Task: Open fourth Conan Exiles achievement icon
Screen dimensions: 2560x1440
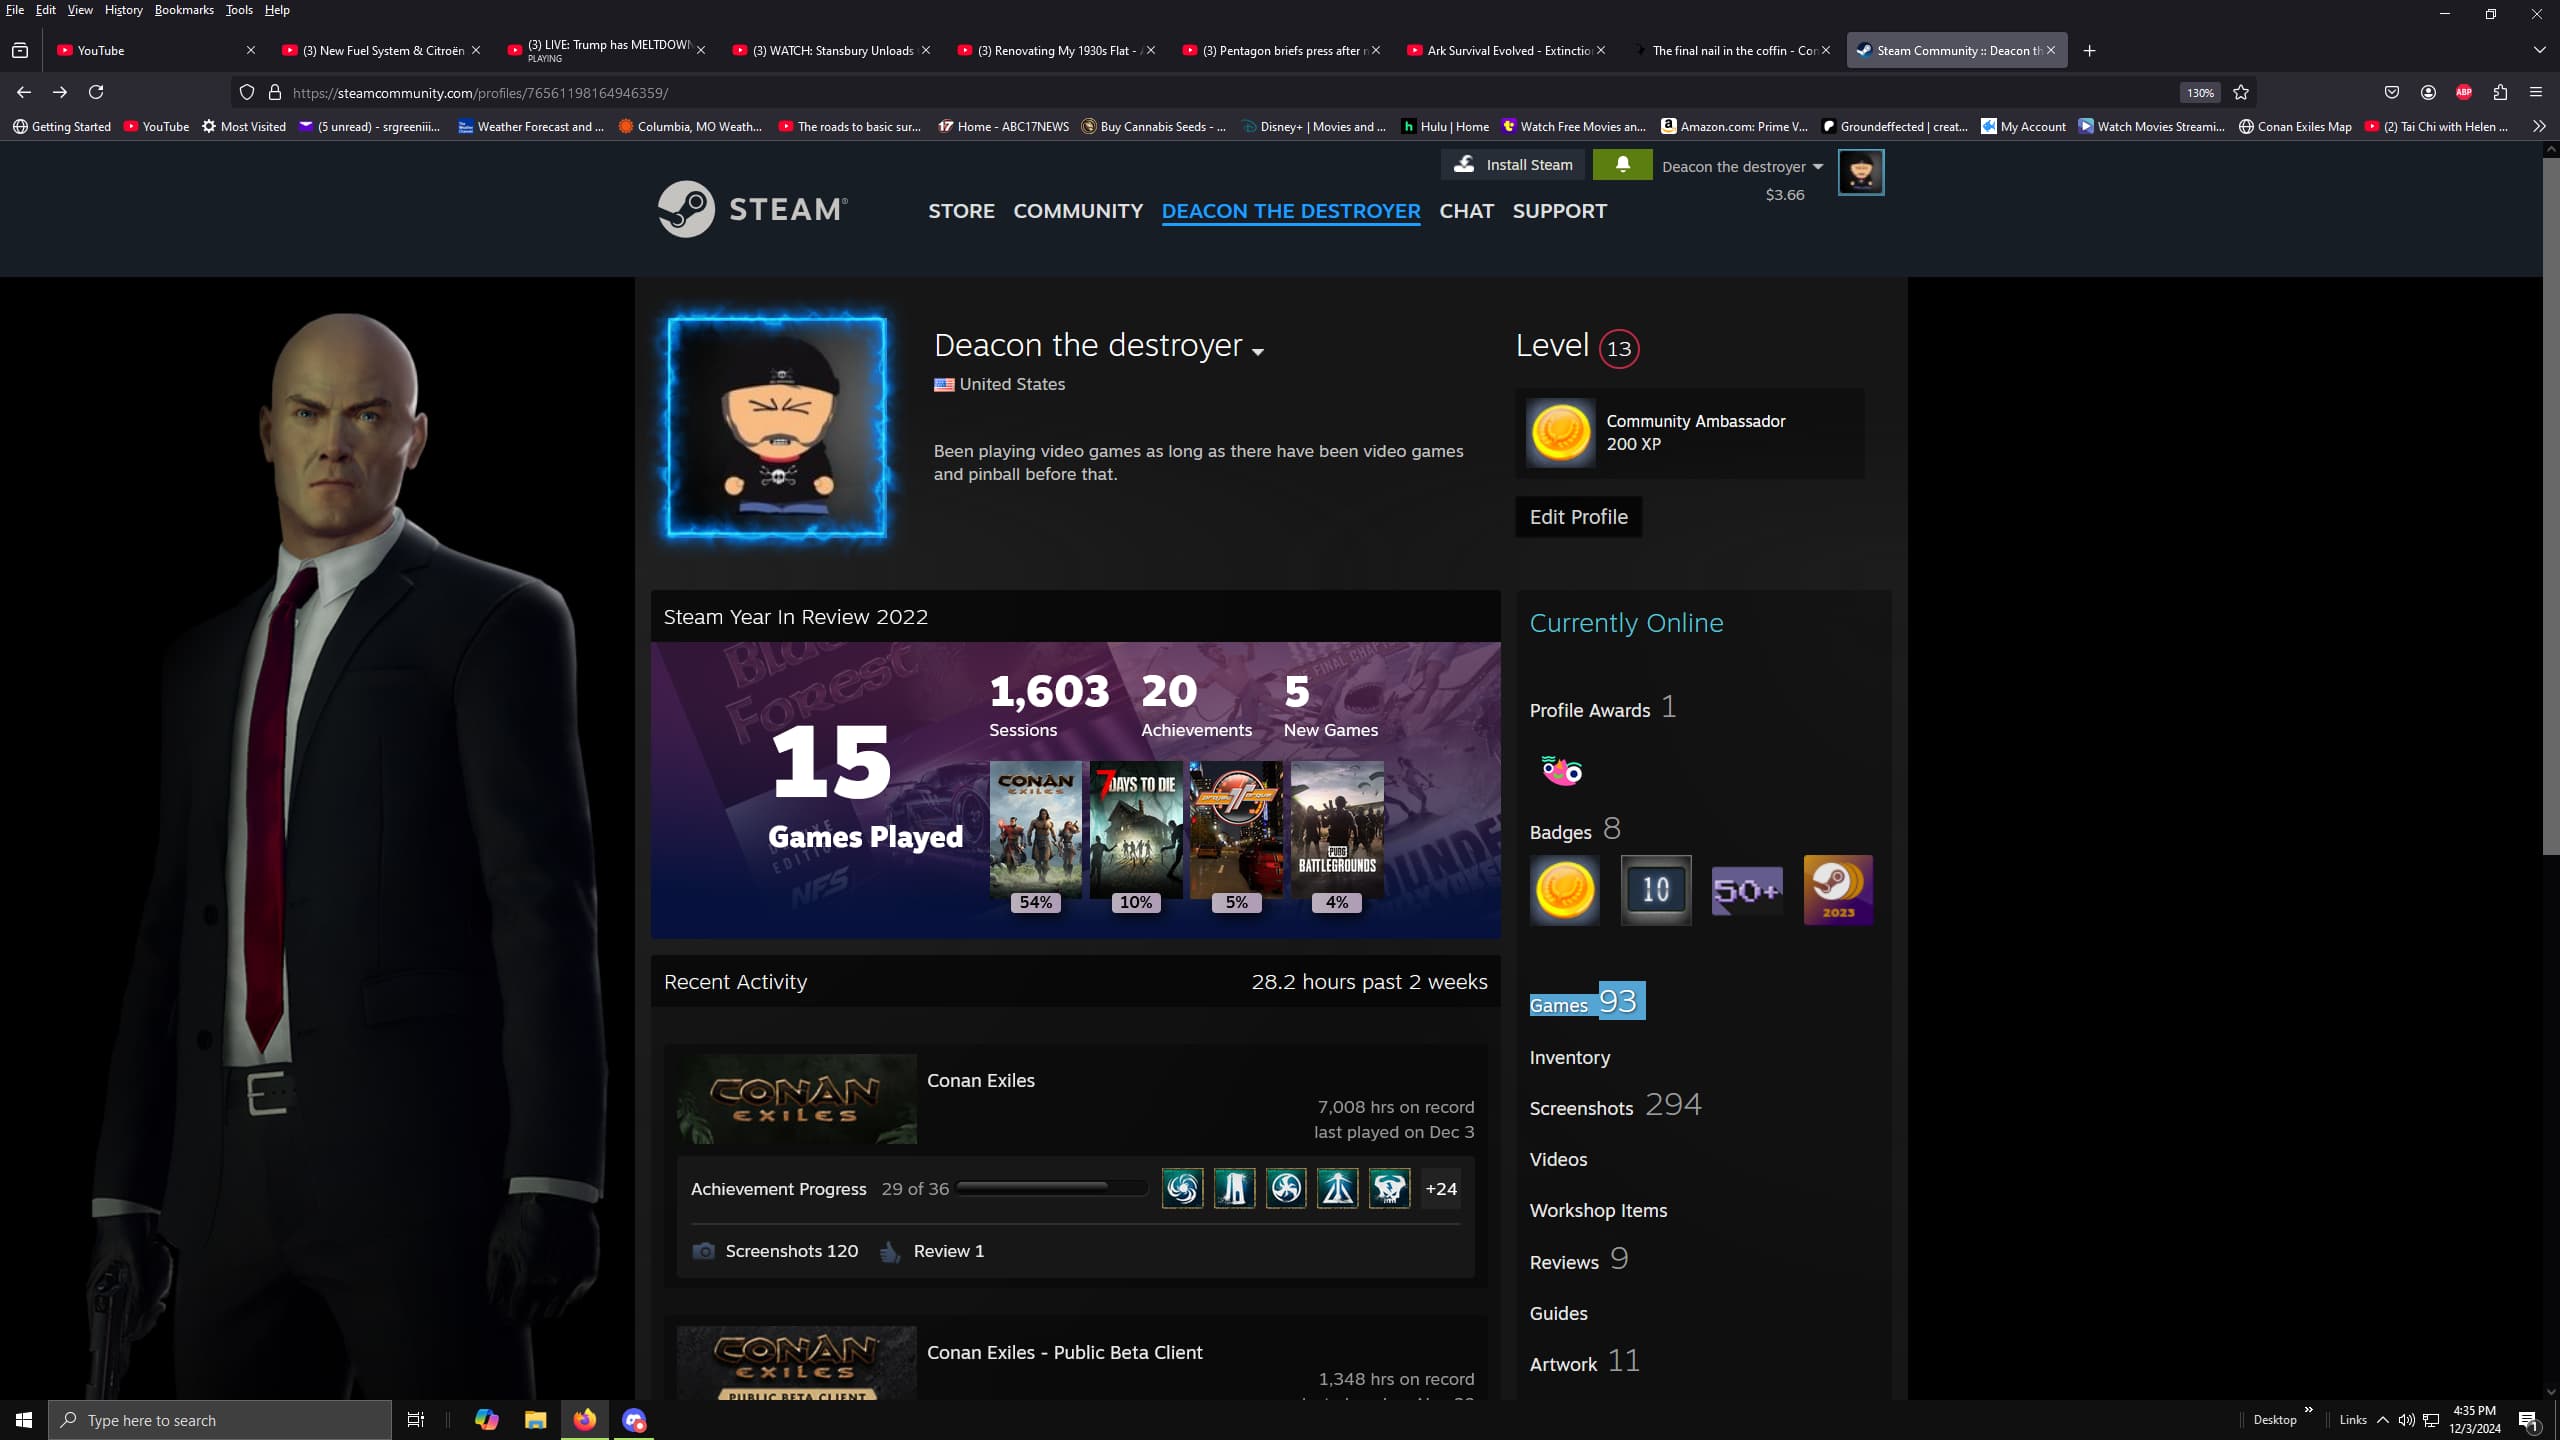Action: point(1337,1188)
